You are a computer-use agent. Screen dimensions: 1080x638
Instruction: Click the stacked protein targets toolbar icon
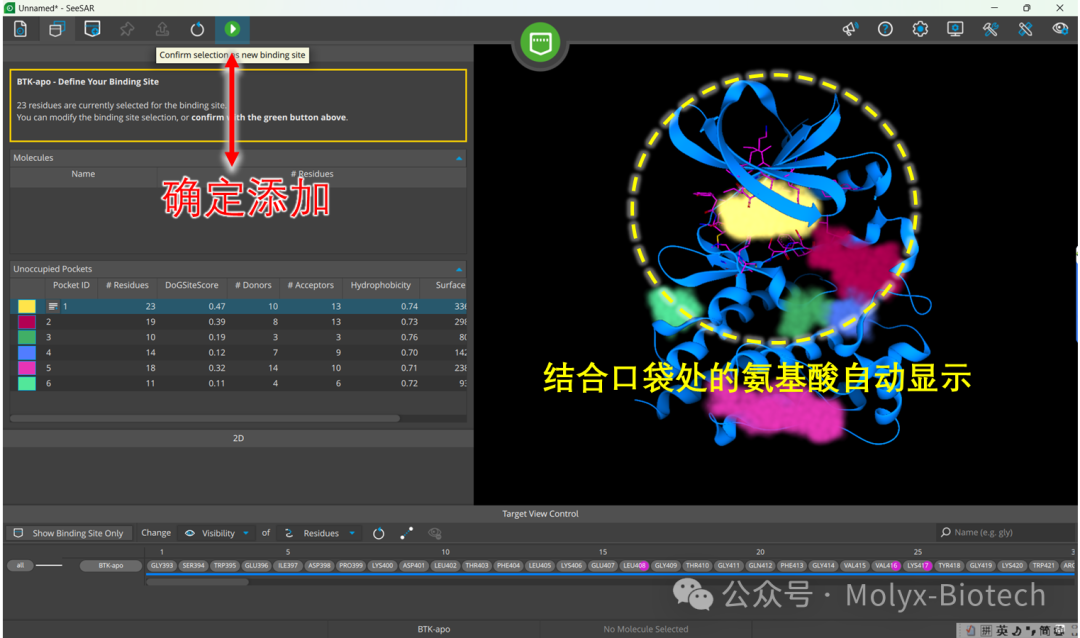point(56,29)
